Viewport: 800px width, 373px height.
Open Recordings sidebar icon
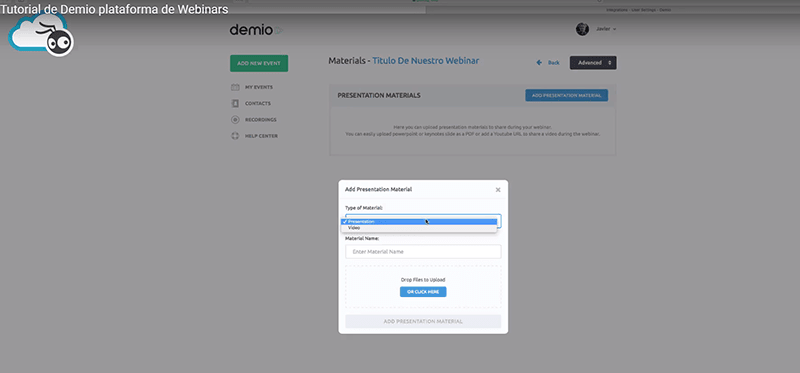tap(235, 120)
